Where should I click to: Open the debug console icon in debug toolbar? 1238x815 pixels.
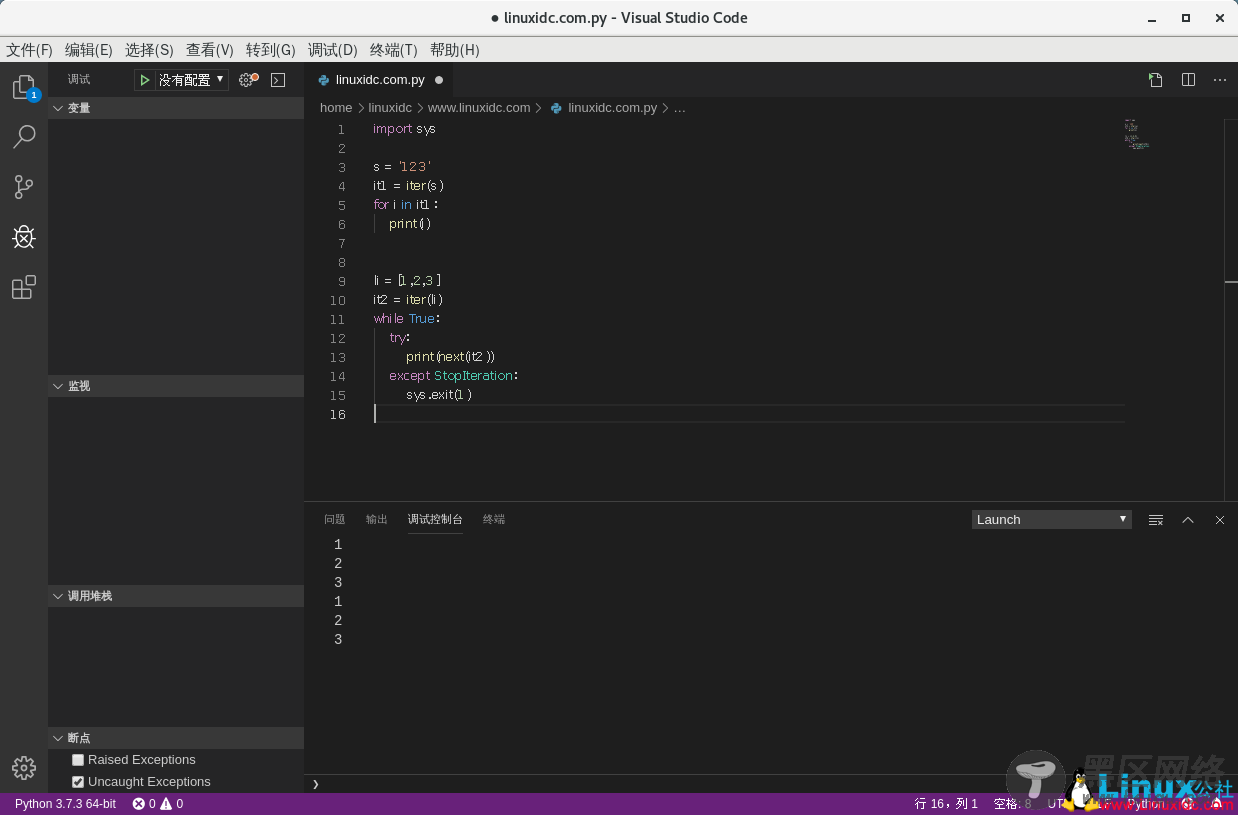(278, 80)
